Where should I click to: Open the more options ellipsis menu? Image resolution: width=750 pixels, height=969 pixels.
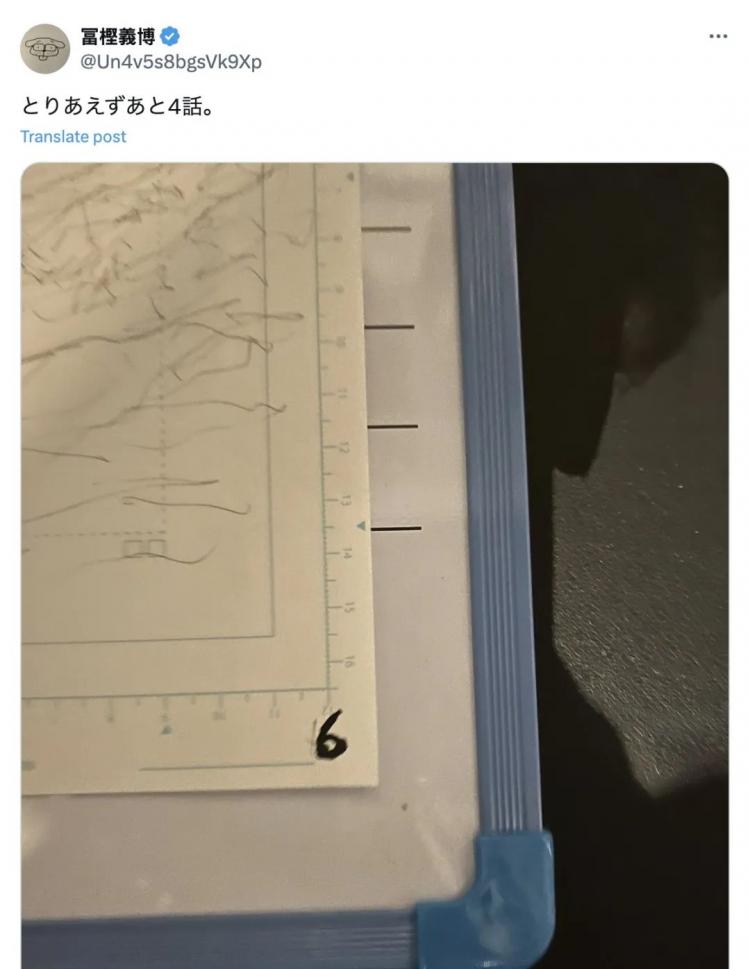(x=718, y=36)
